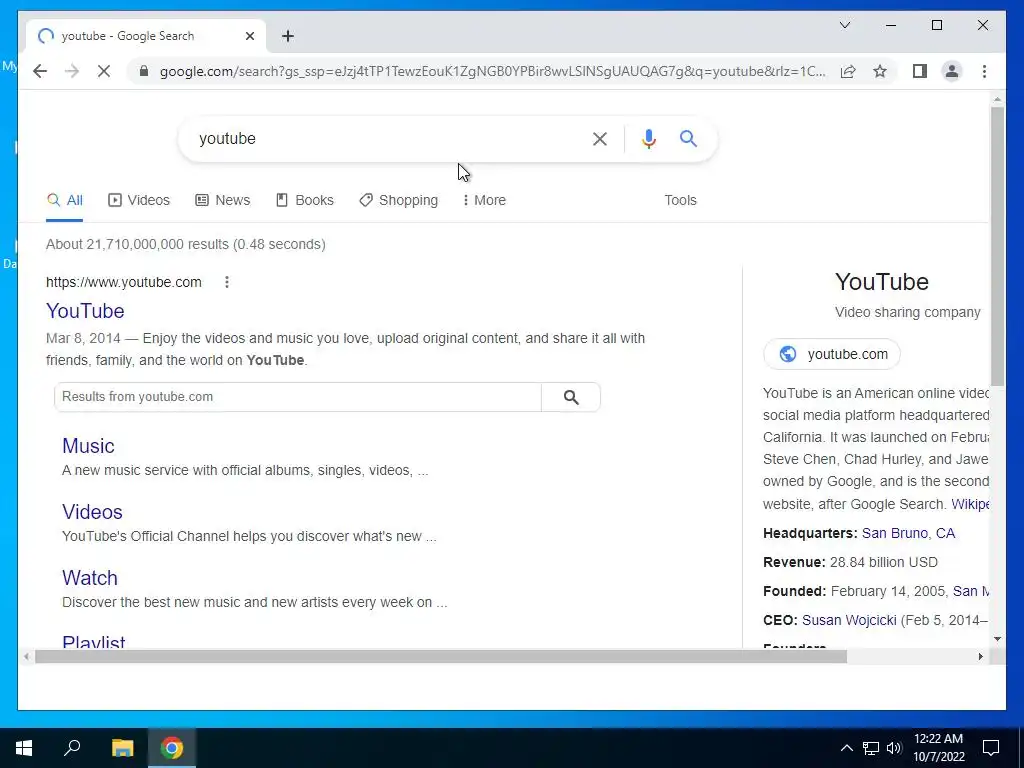Click the vertical scrollbar thumb
Image resolution: width=1024 pixels, height=768 pixels.
(x=997, y=246)
